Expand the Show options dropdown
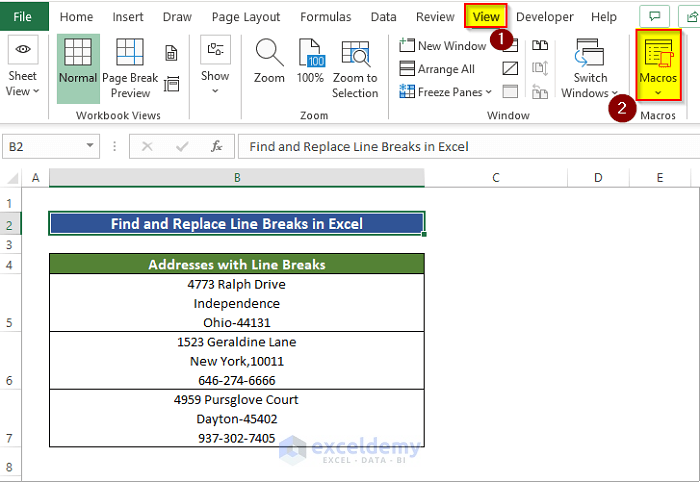 [215, 66]
